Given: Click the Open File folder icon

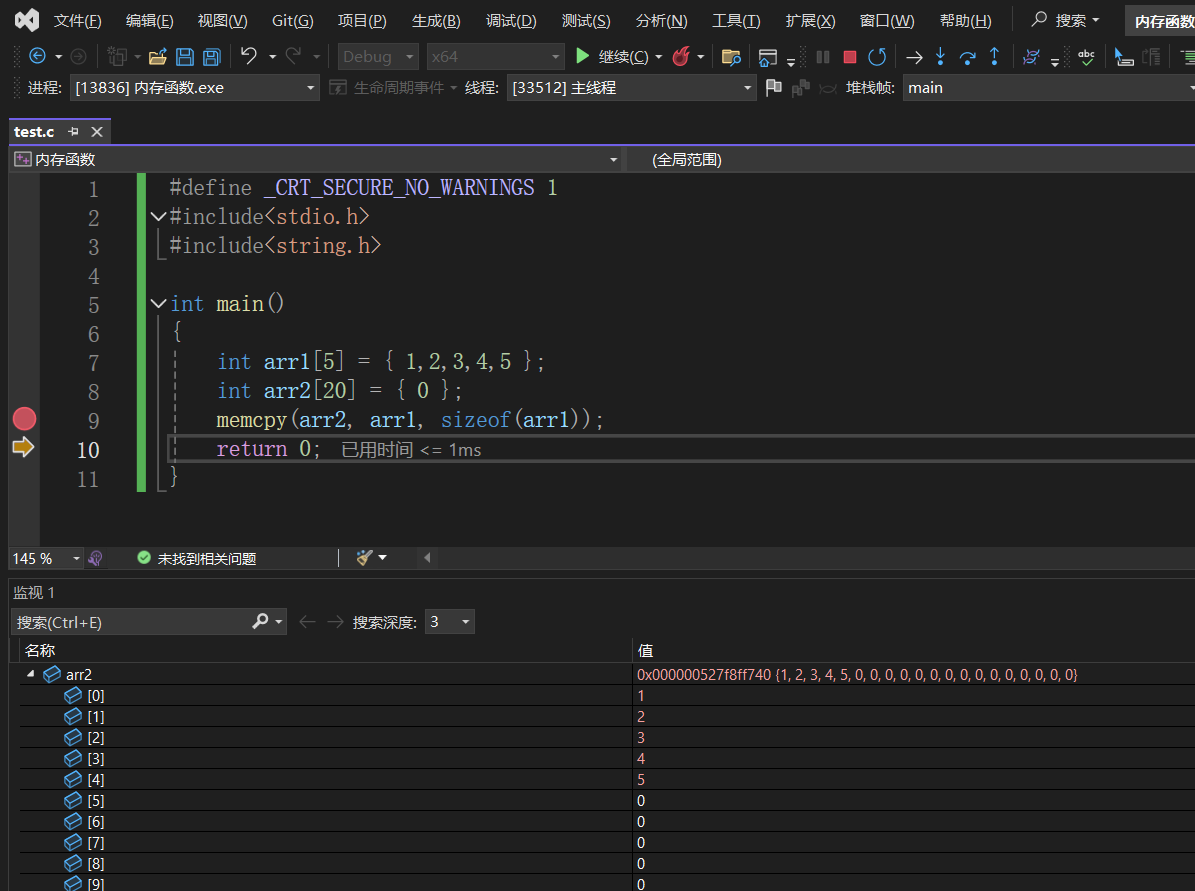Looking at the screenshot, I should pos(158,56).
